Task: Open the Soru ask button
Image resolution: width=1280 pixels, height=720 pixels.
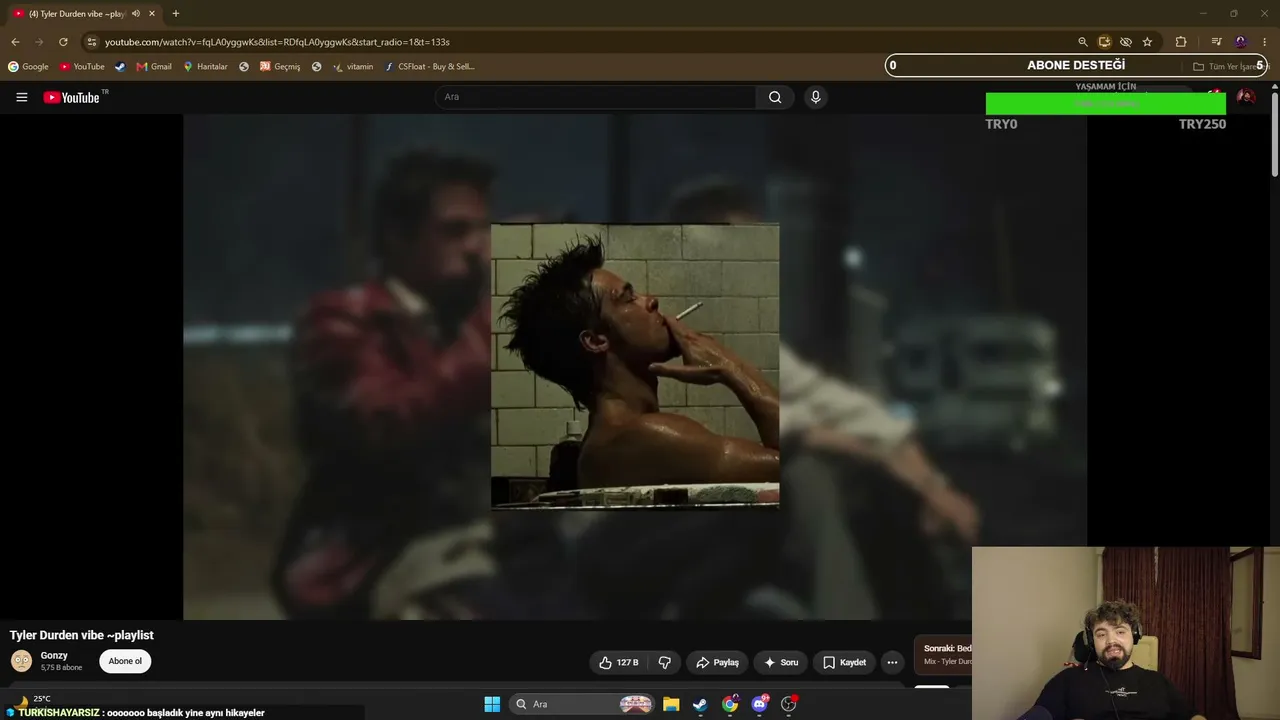Action: [x=780, y=662]
